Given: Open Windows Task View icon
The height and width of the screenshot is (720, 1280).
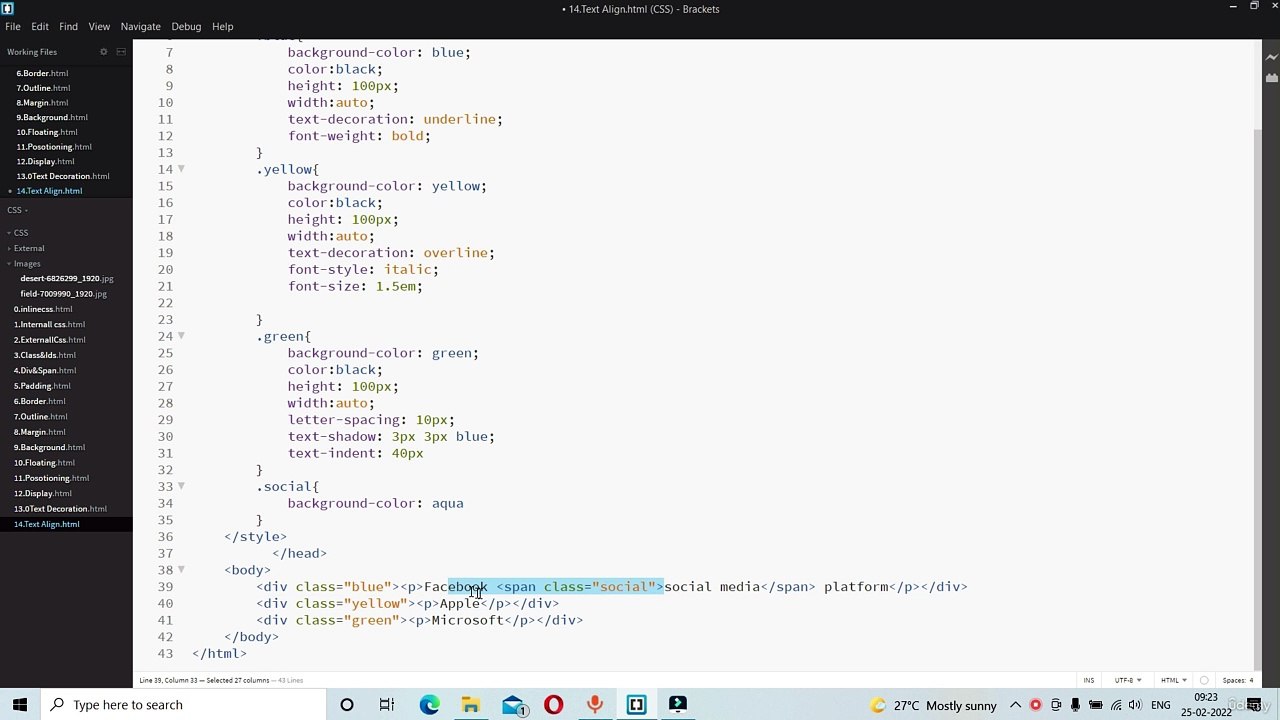Looking at the screenshot, I should [x=387, y=705].
